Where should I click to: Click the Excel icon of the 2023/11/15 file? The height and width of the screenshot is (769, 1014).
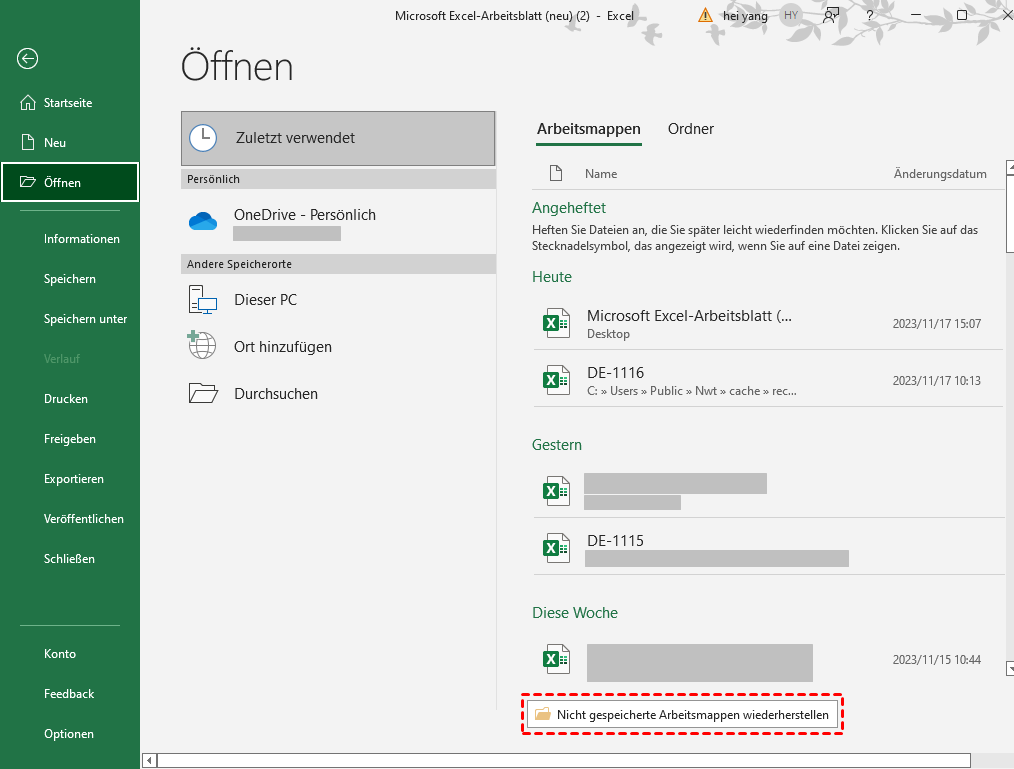coord(556,659)
